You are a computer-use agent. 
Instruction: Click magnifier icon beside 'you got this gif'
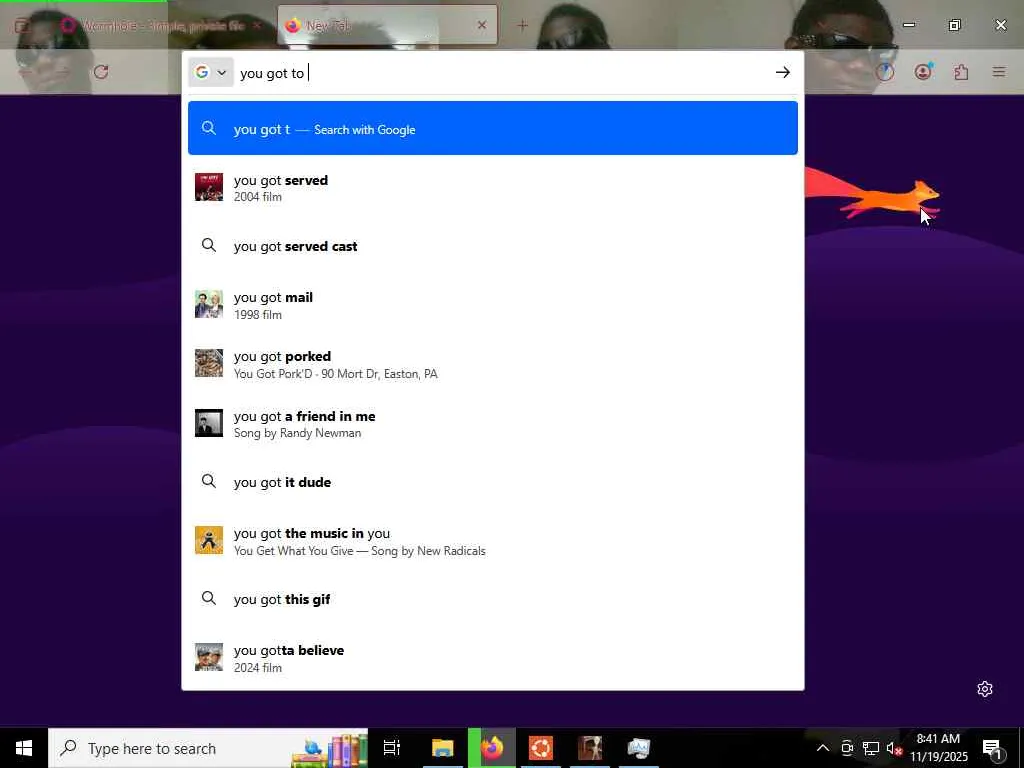(x=209, y=598)
